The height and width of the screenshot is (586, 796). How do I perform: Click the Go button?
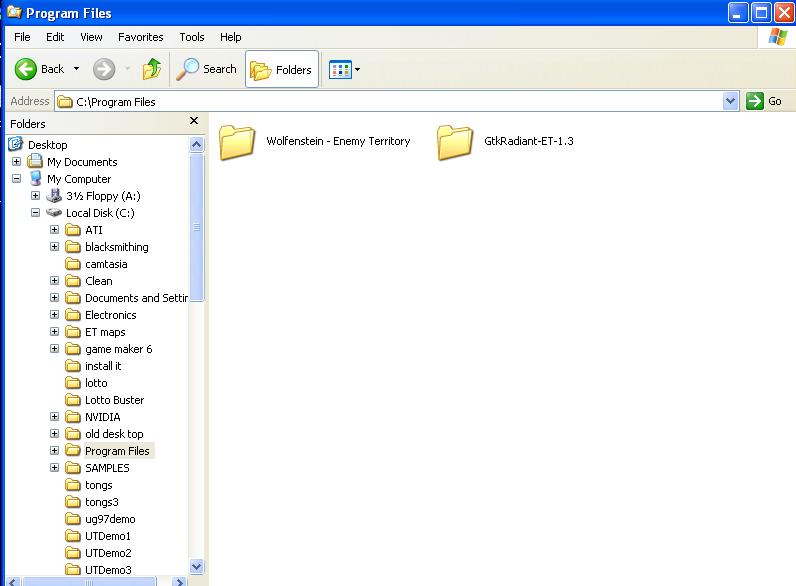point(765,101)
